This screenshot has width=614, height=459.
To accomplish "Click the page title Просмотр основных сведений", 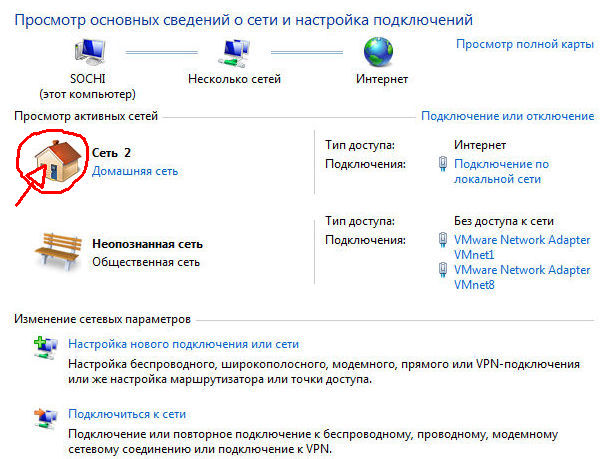I will [243, 20].
